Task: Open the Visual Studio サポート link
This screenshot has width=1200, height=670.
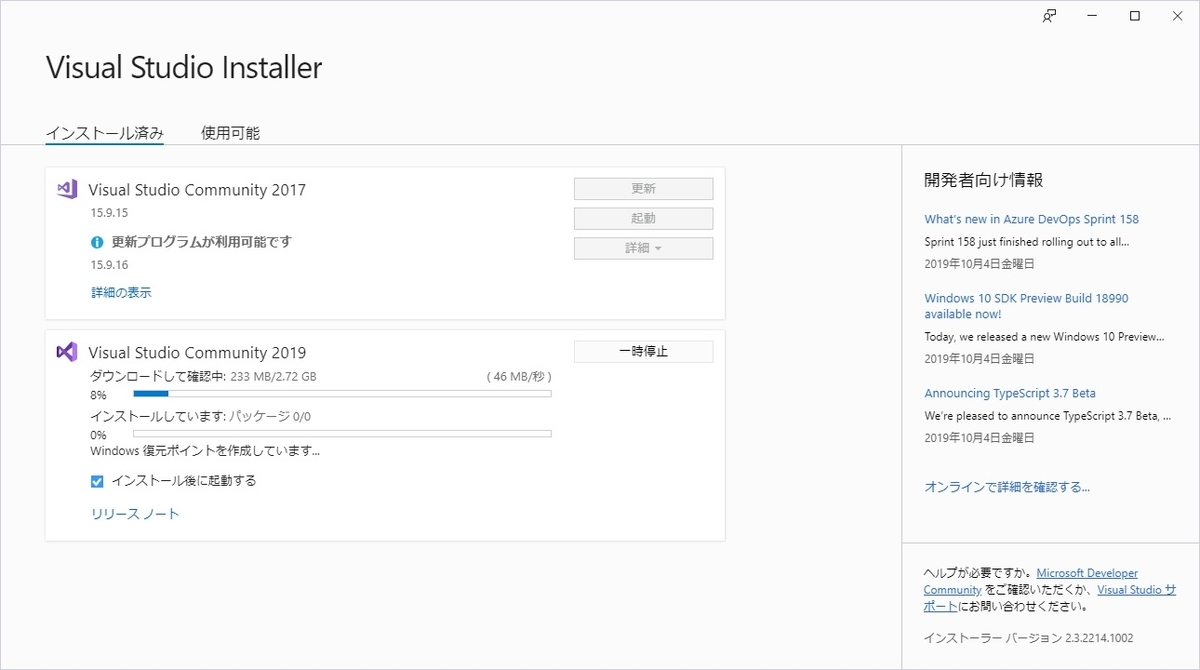Action: coord(1136,590)
